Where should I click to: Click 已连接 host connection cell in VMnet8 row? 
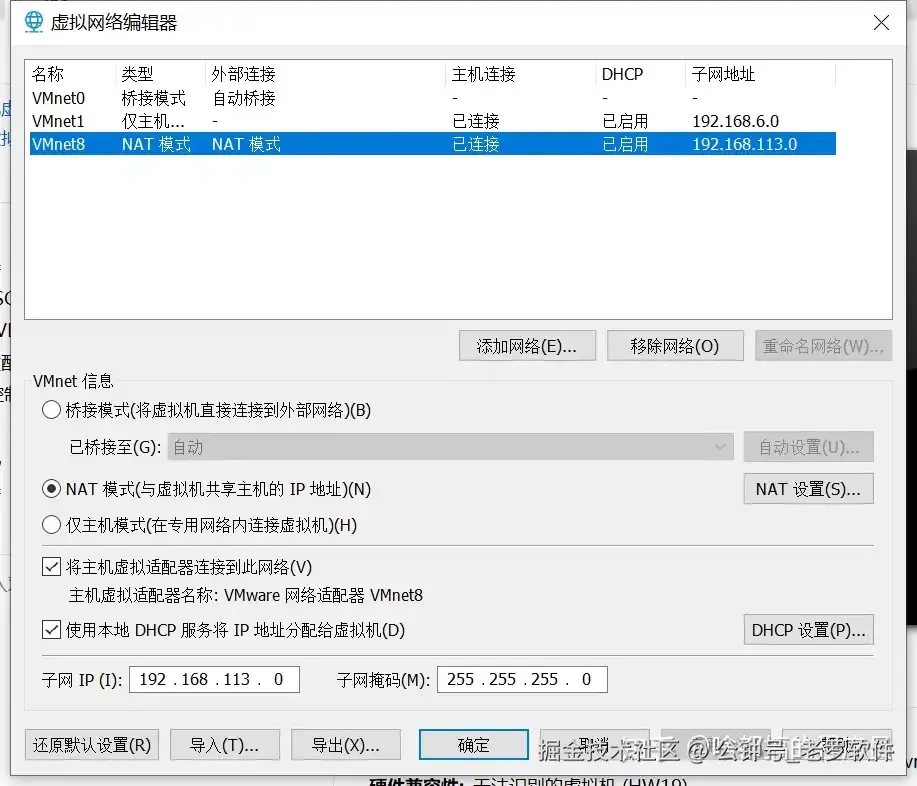coord(475,144)
